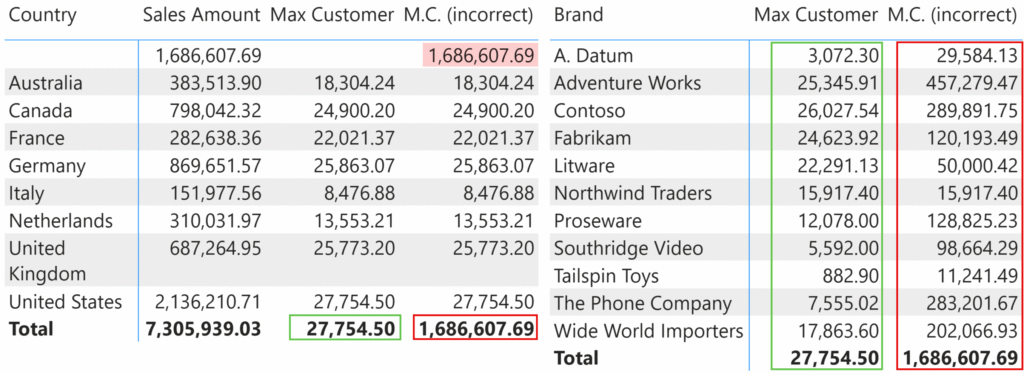Click the Contoso brand label
This screenshot has width=1024, height=374.
589,111
